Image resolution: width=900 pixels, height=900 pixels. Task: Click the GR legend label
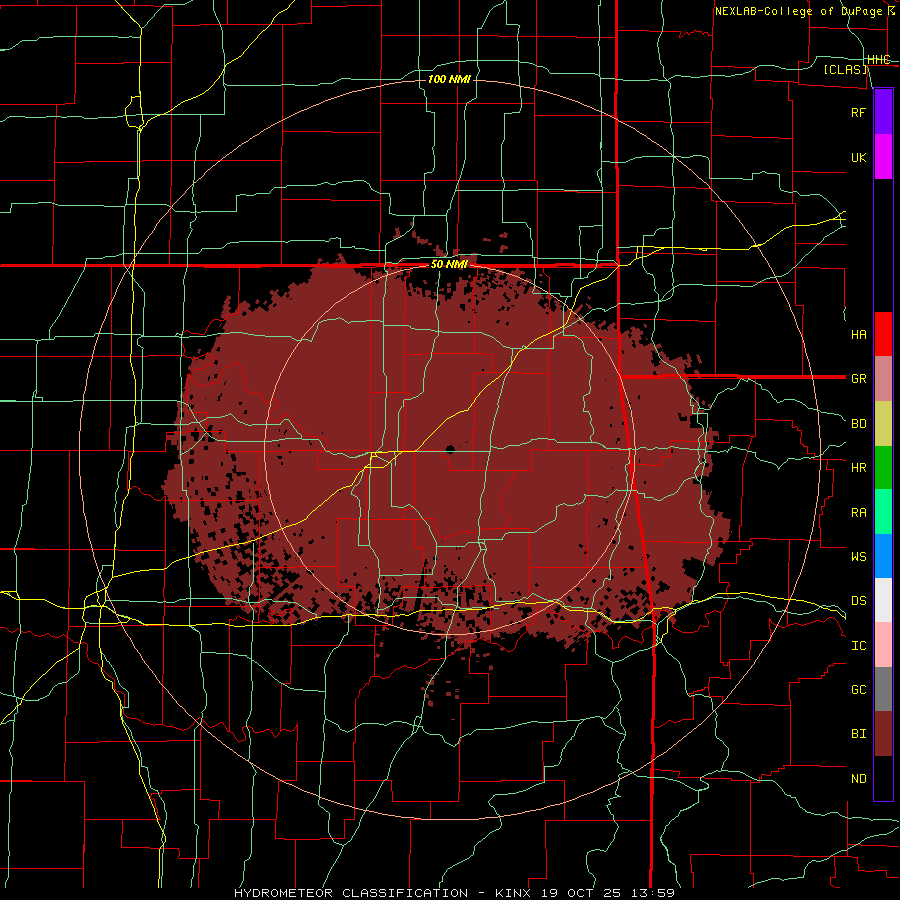point(858,379)
